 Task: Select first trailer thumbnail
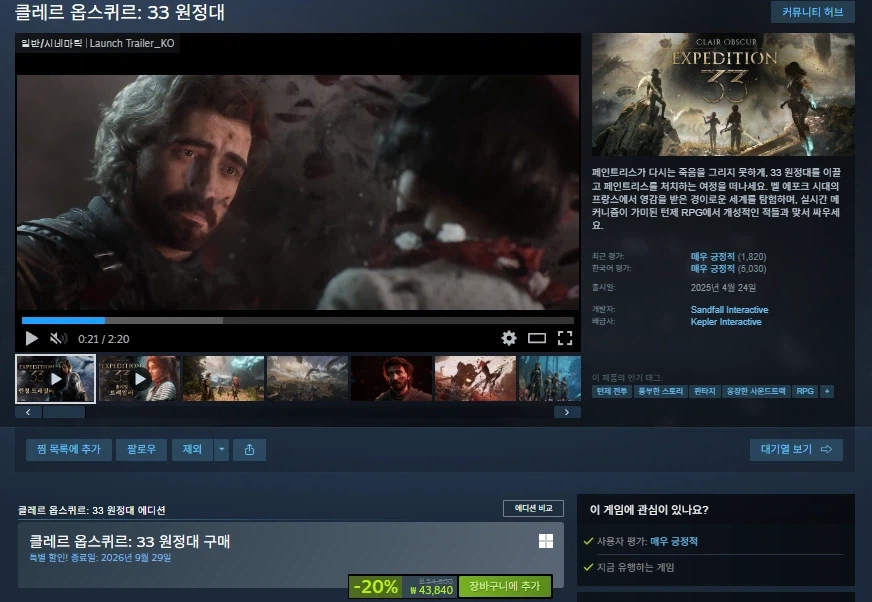point(56,379)
